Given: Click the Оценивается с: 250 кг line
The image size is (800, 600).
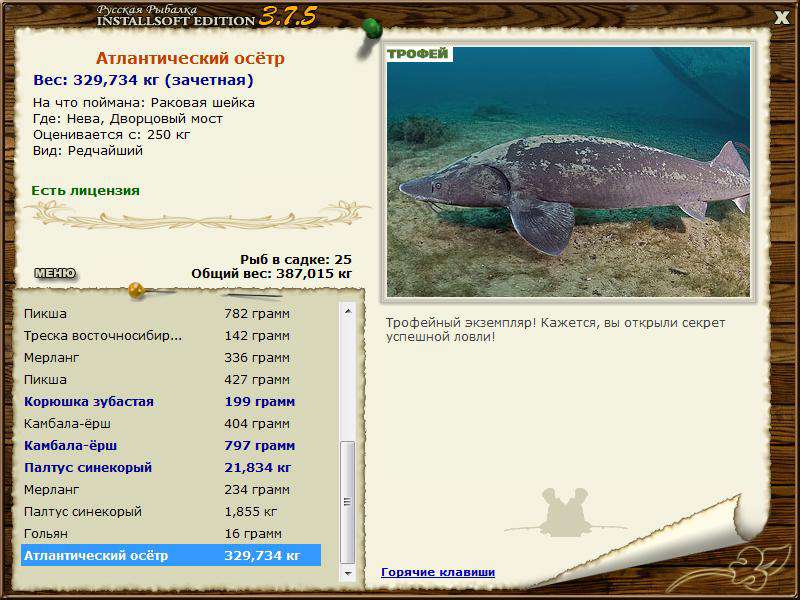Looking at the screenshot, I should tap(112, 135).
